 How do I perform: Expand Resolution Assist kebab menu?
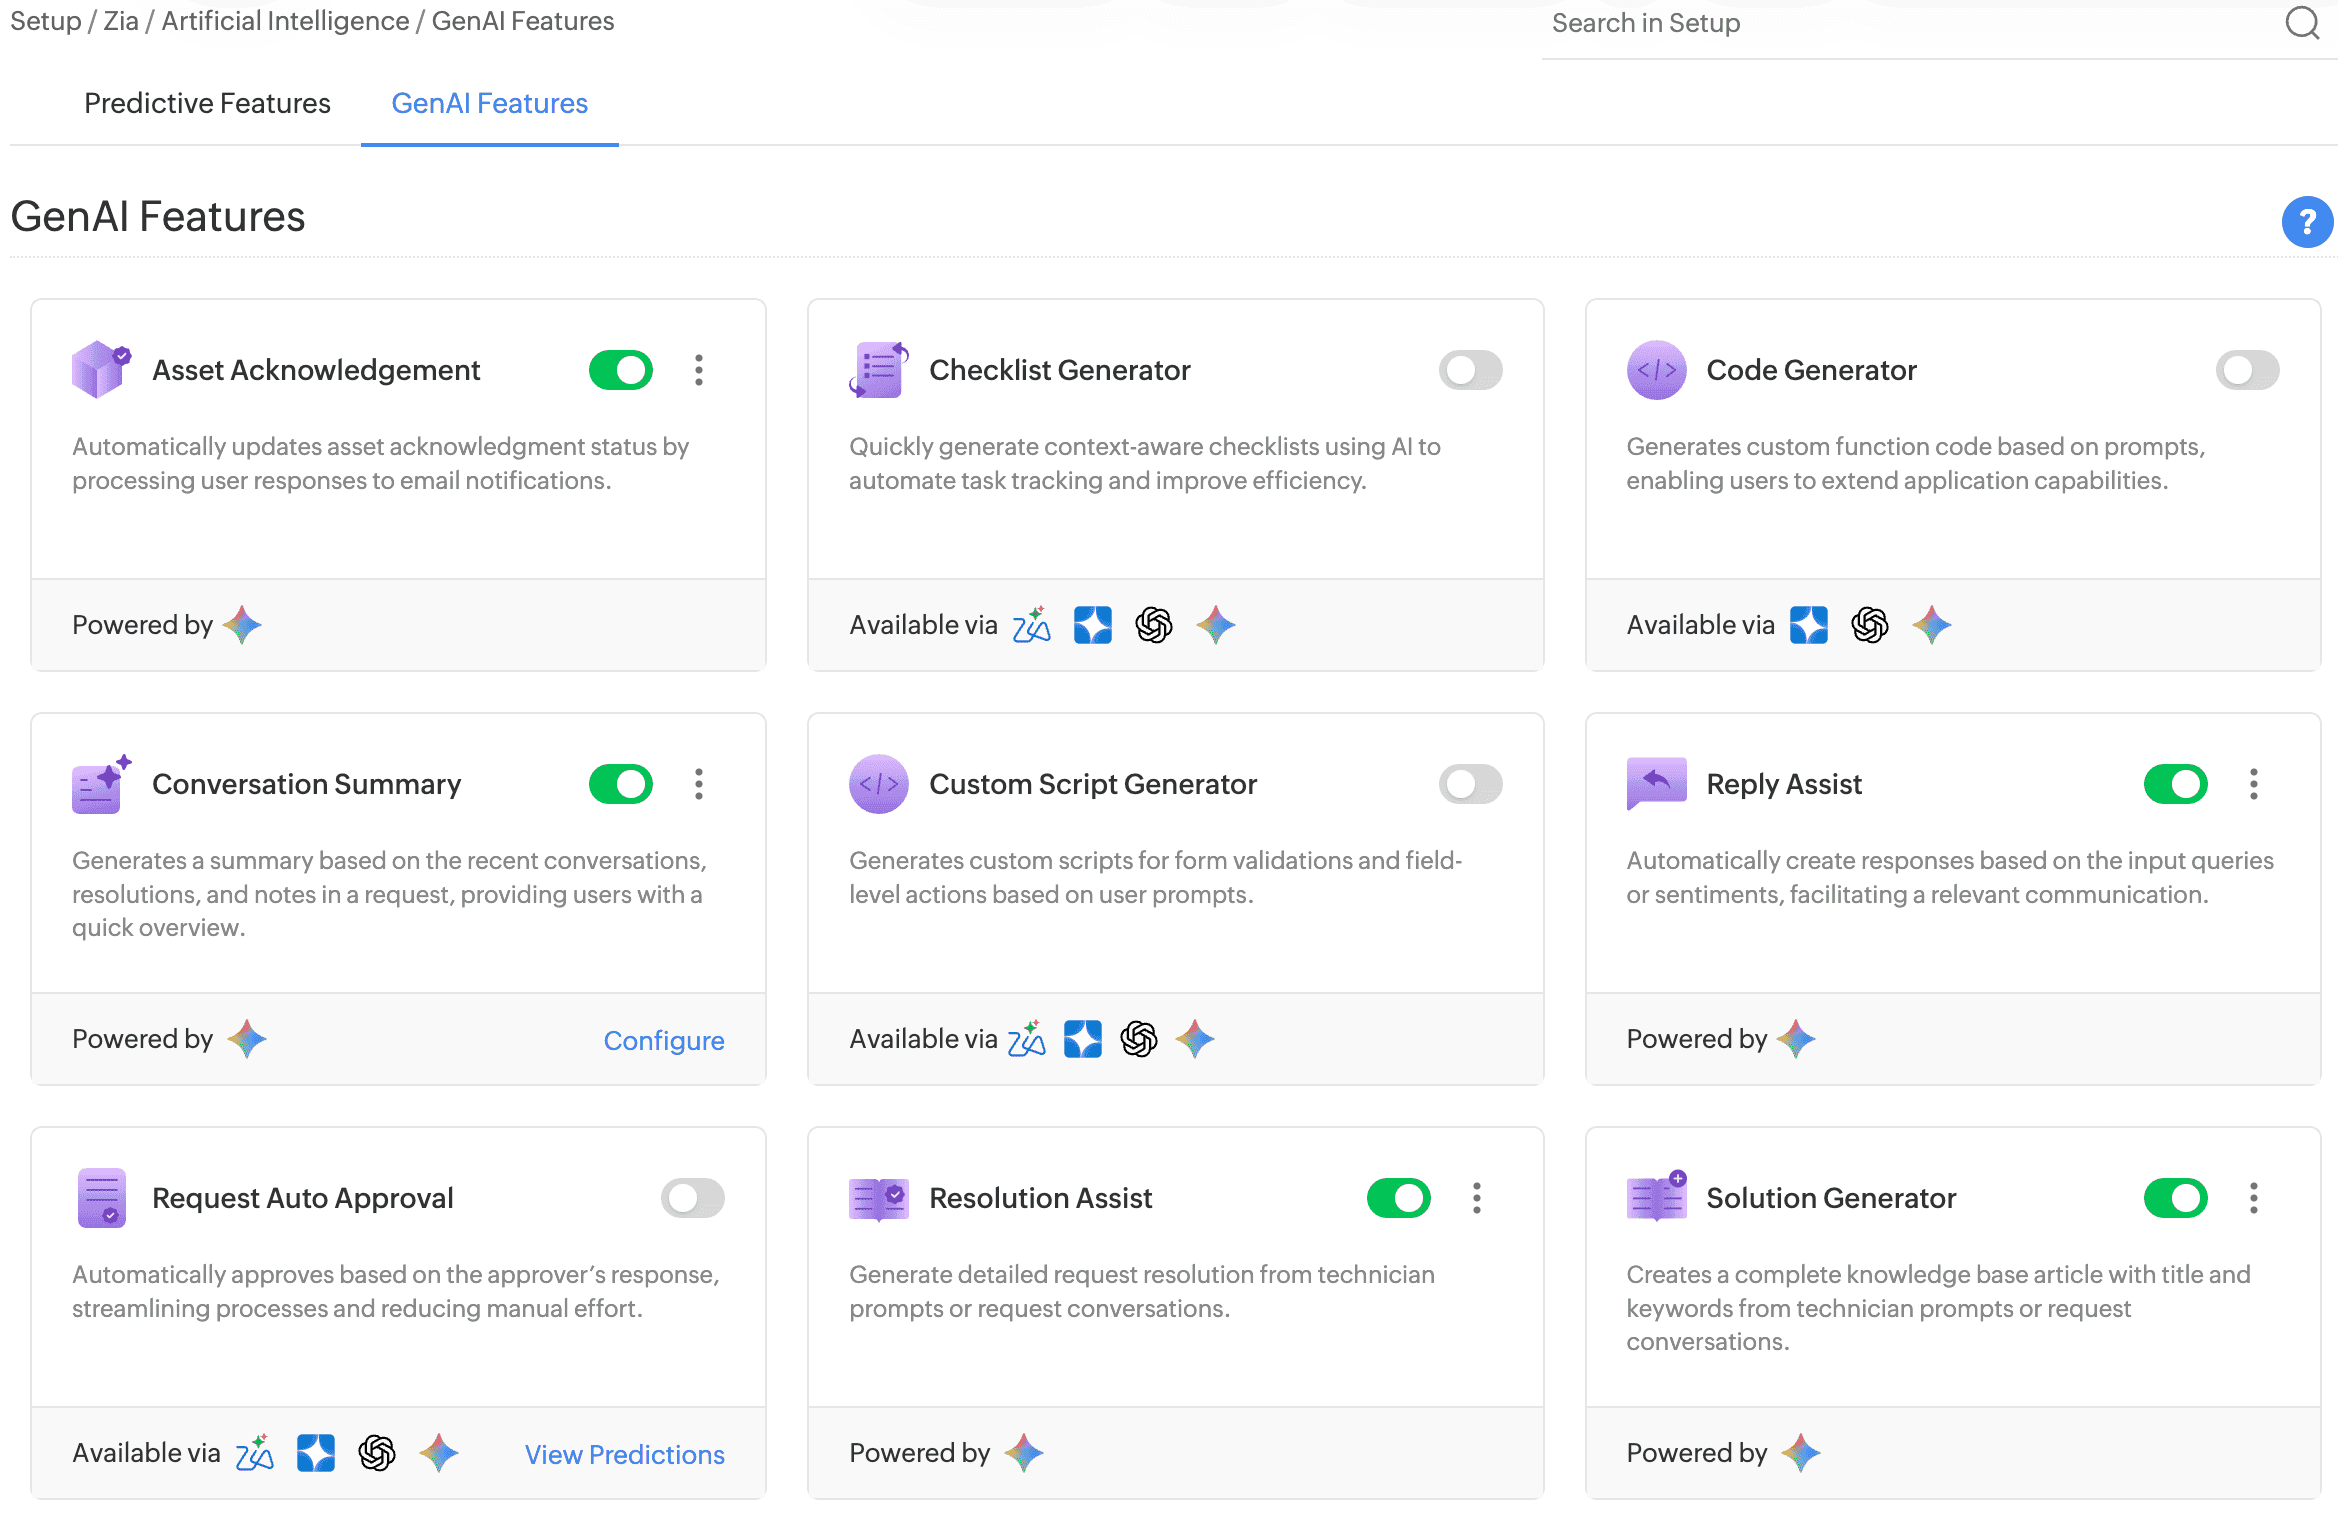click(1476, 1198)
